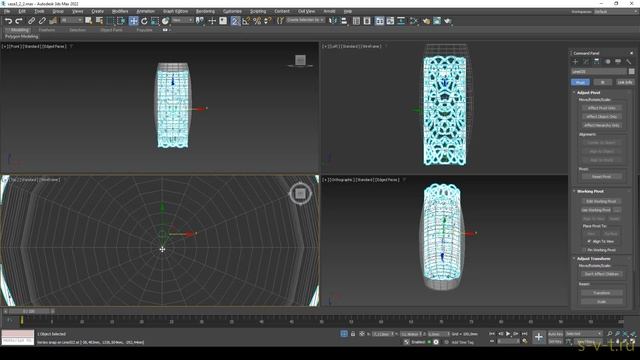Image resolution: width=640 pixels, height=360 pixels.
Task: Click the Bind to Space Warp icon
Action: coord(53,21)
